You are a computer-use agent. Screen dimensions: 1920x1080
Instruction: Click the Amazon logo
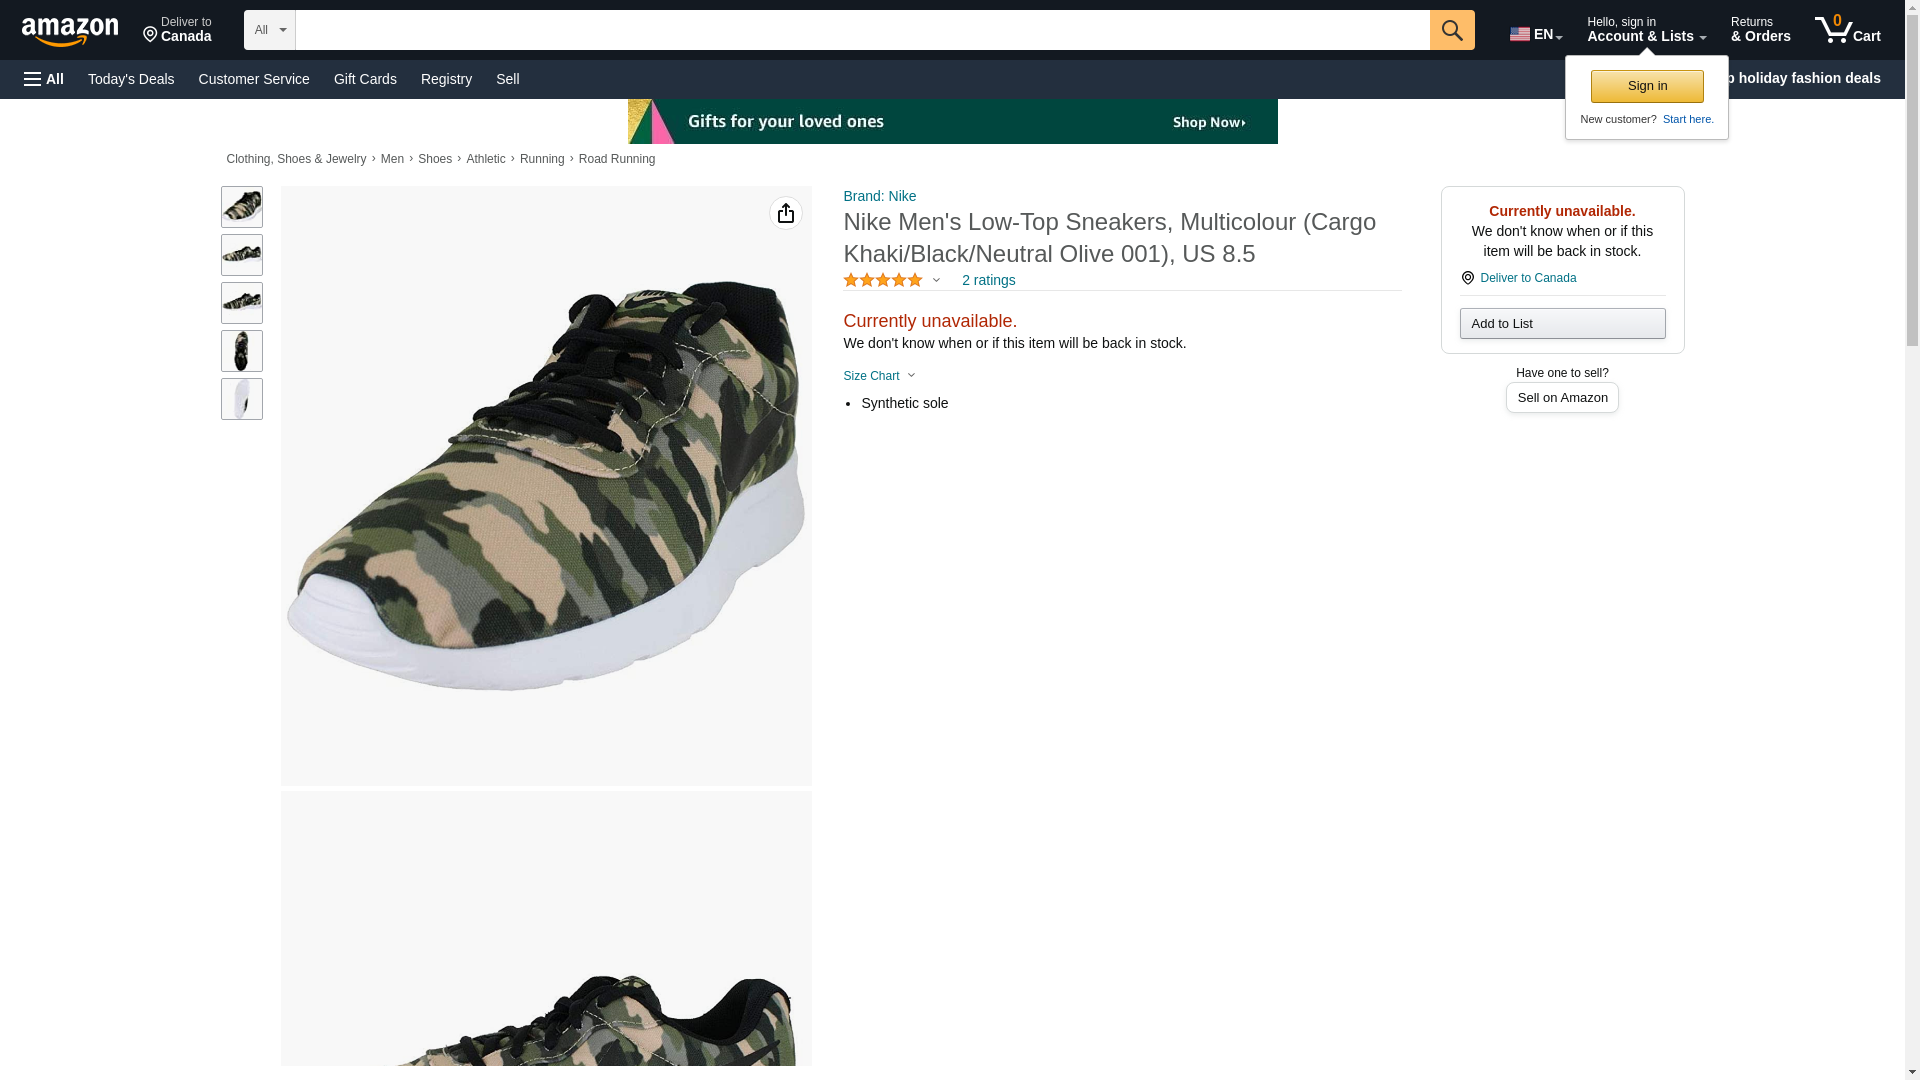[x=70, y=31]
